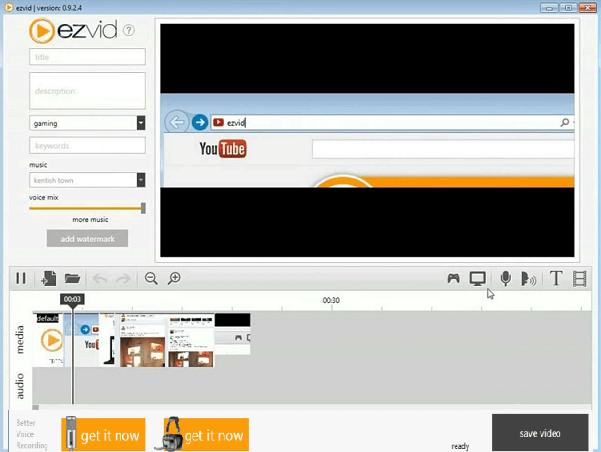Click the ezvid orange play logo
Image resolution: width=601 pixels, height=452 pixels.
click(42, 31)
